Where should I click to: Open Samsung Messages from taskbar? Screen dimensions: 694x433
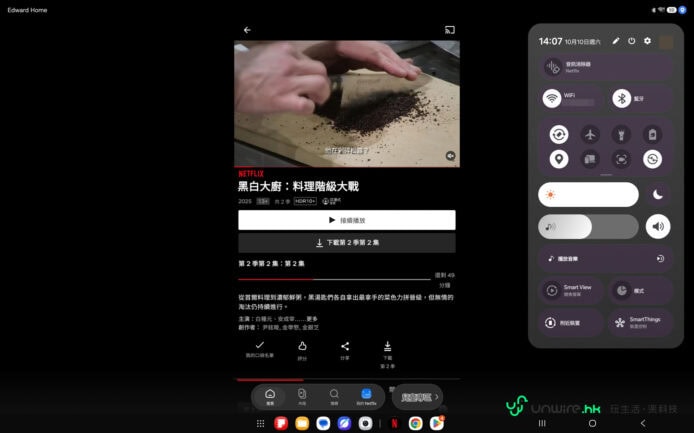tap(323, 423)
